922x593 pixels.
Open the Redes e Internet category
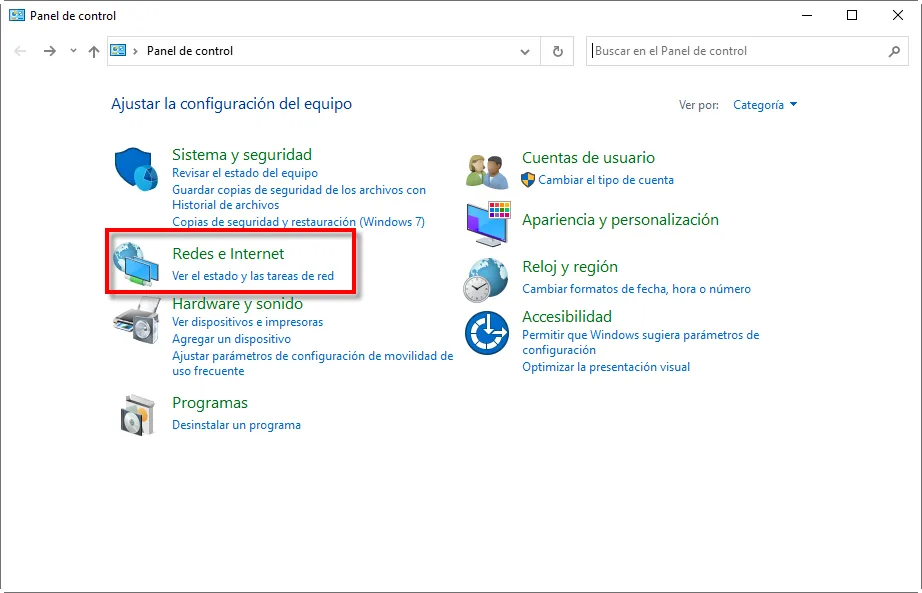228,254
